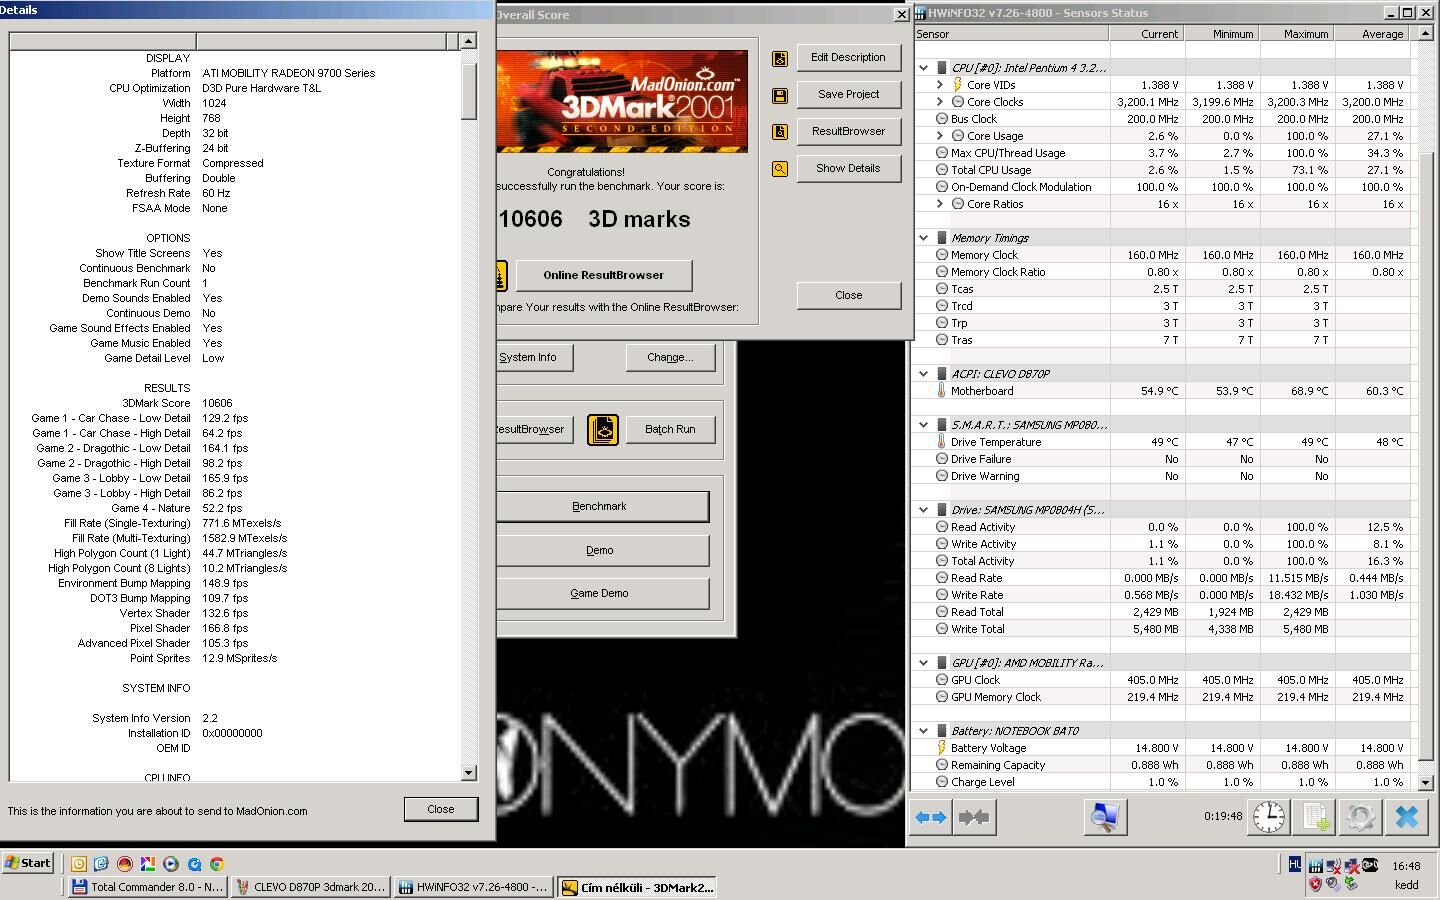Viewport: 1440px width, 900px height.
Task: Expand the Core Ratios row
Action: coord(940,204)
